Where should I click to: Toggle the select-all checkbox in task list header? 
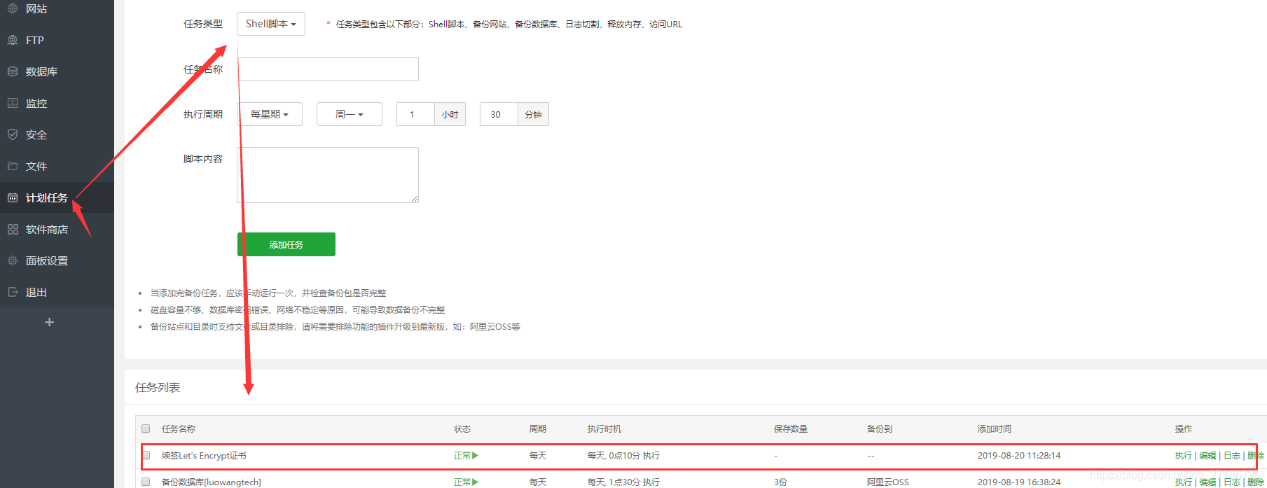click(x=146, y=429)
